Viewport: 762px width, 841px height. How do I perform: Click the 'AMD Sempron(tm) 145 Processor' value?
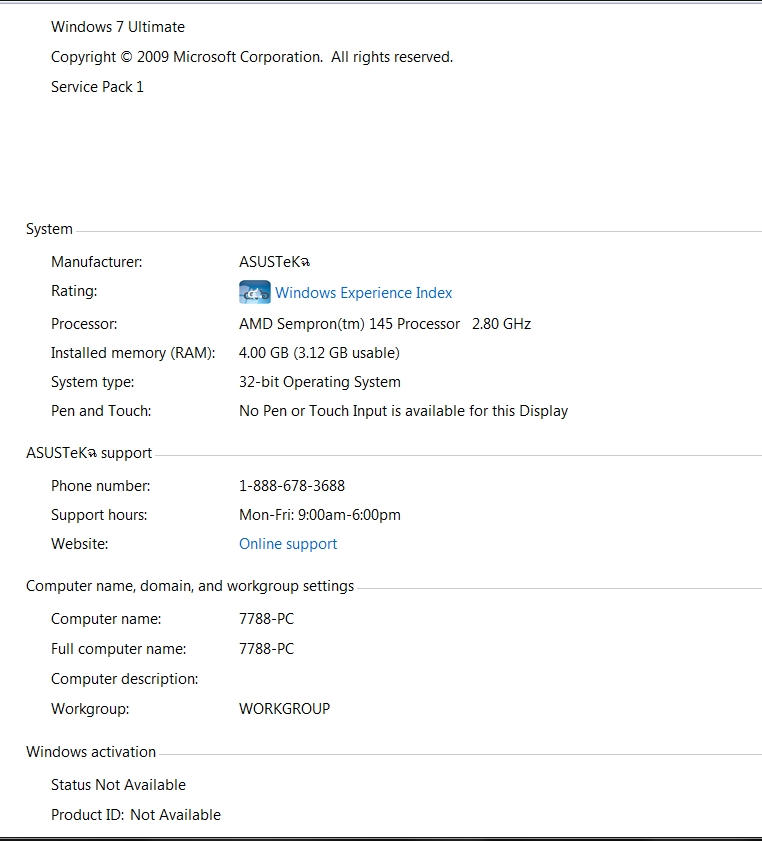point(350,324)
